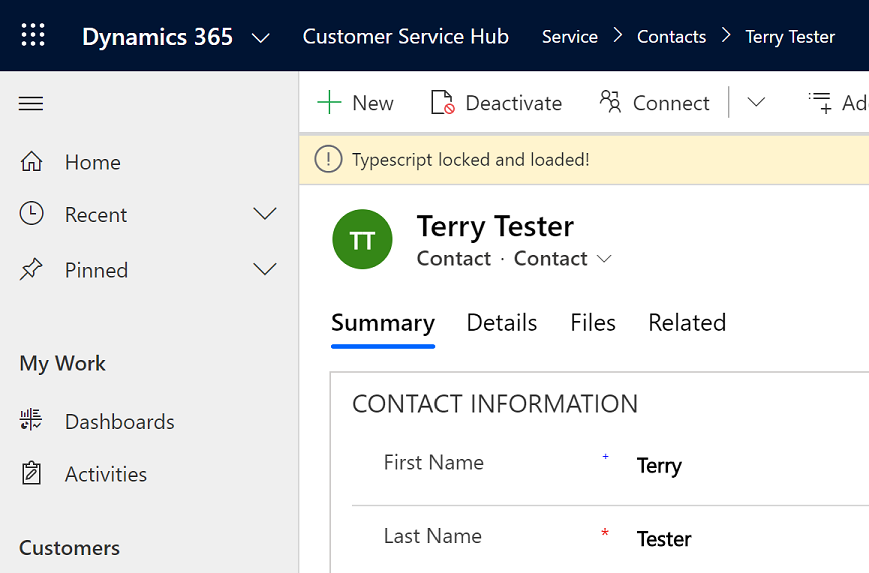Image resolution: width=869 pixels, height=573 pixels.
Task: Click the green TT contact avatar
Action: point(362,240)
